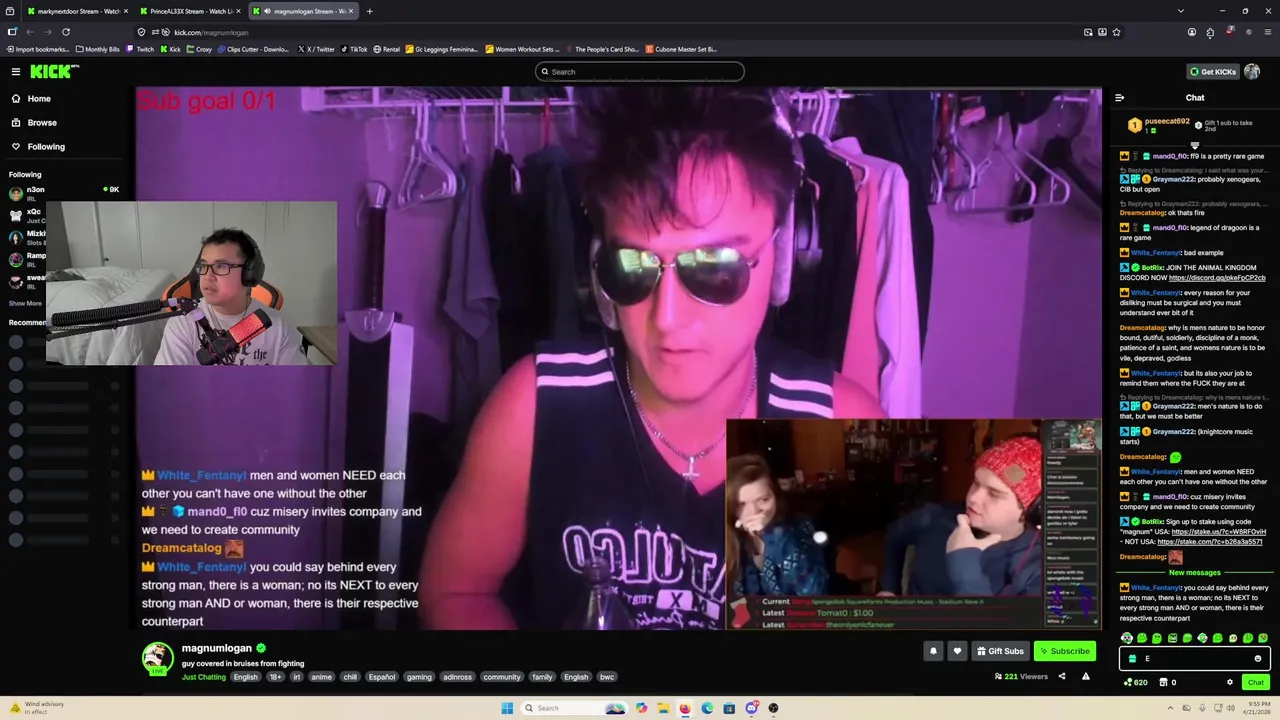Open emote picker in chat input
This screenshot has height=720, width=1280.
(1258, 658)
